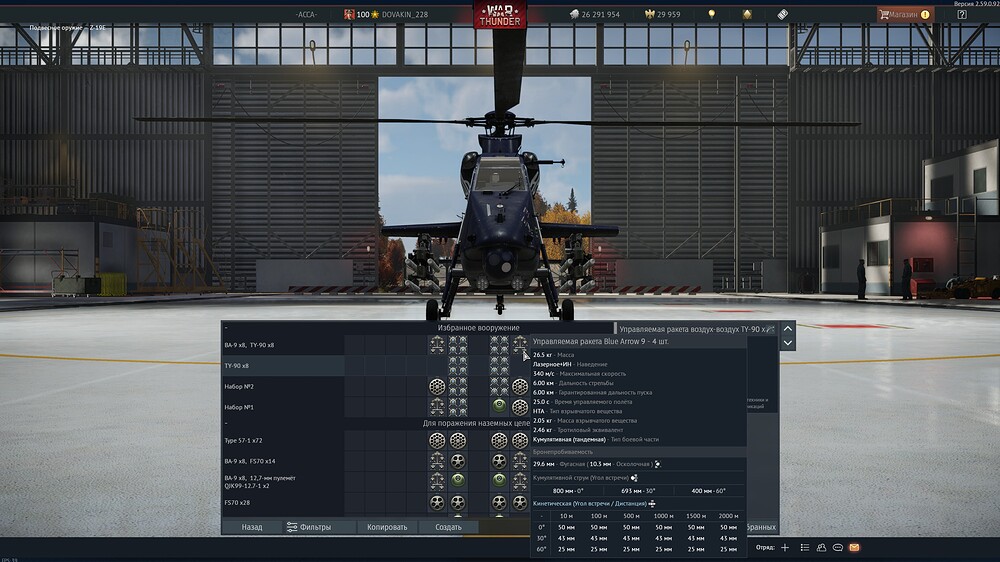The image size is (1000, 562).
Task: Select outer right BA-9 in 'BA-9 x8, FS70 x14' row
Action: point(520,461)
